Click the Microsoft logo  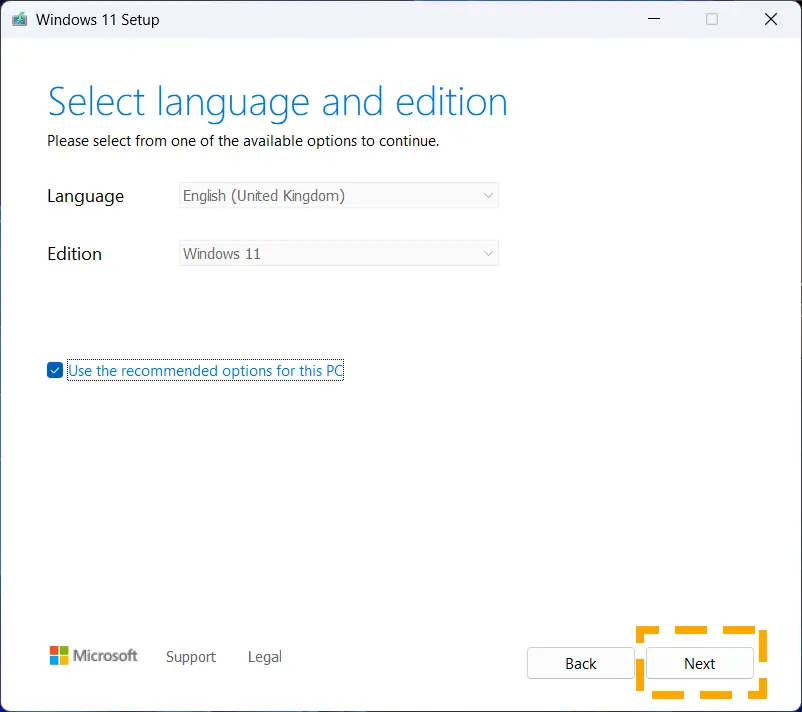[93, 655]
